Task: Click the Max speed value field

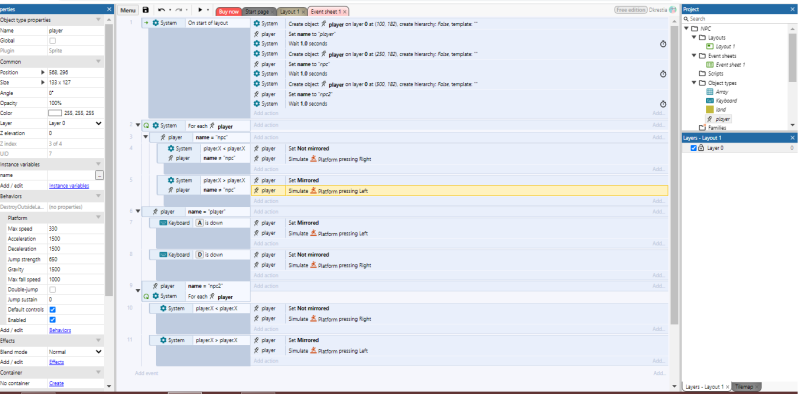Action: (x=76, y=229)
